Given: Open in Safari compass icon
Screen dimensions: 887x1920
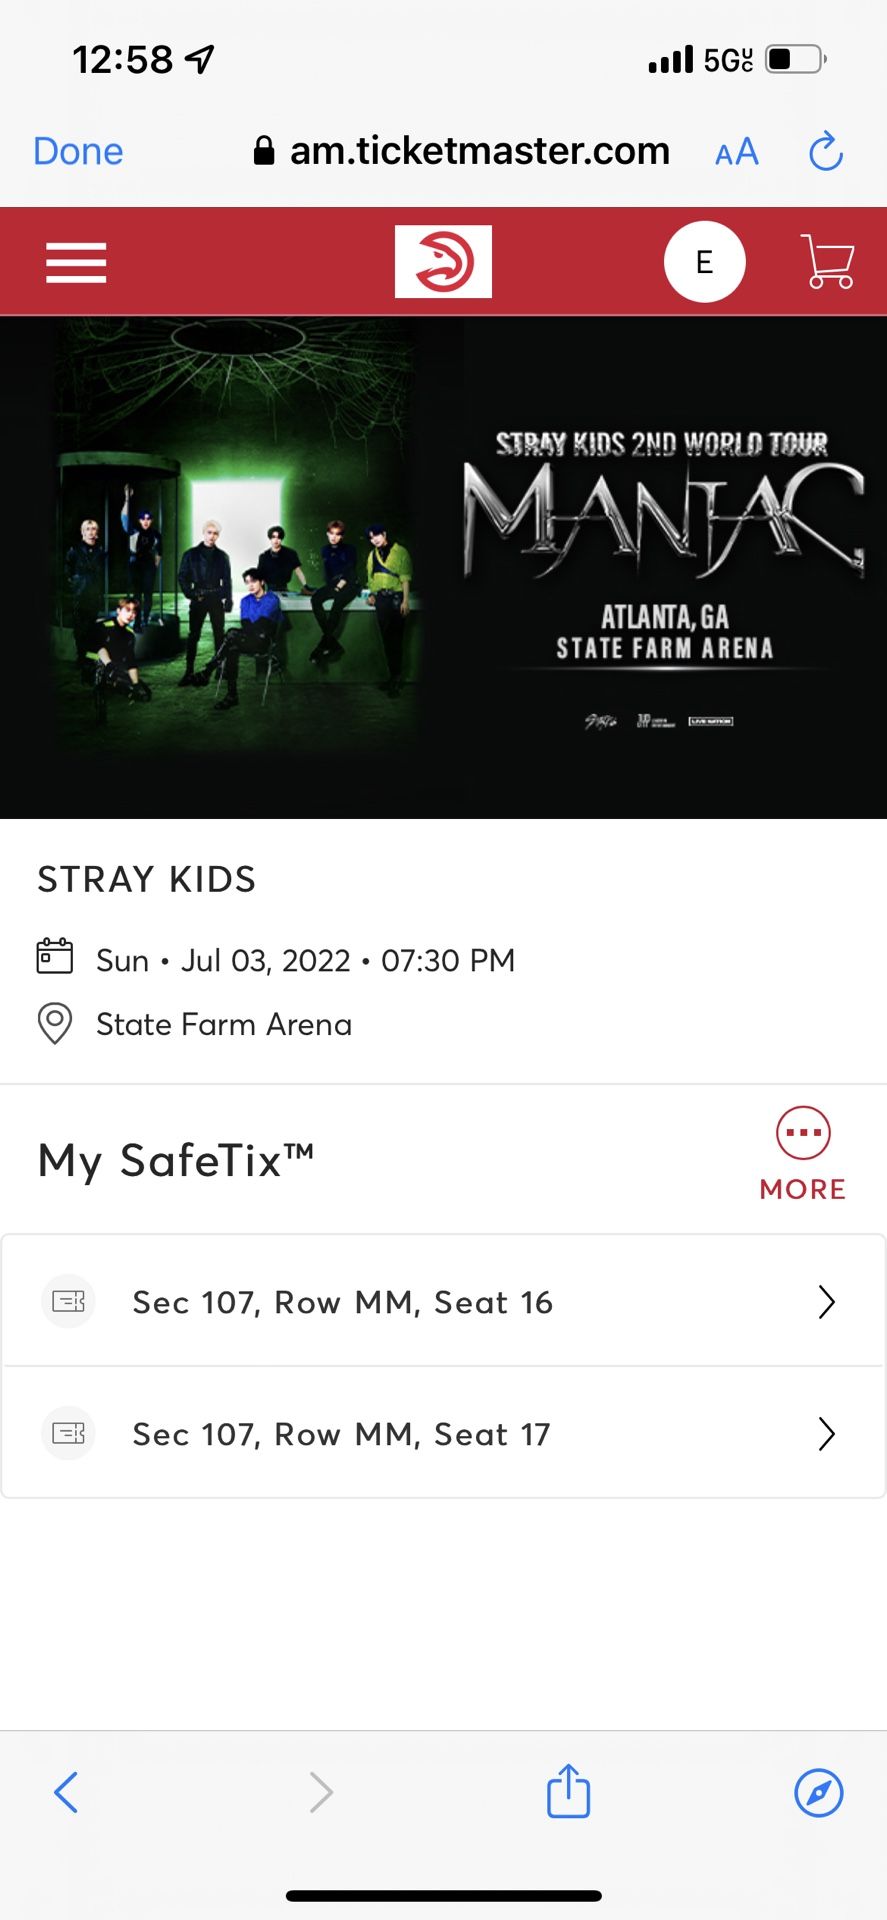Looking at the screenshot, I should [818, 1792].
